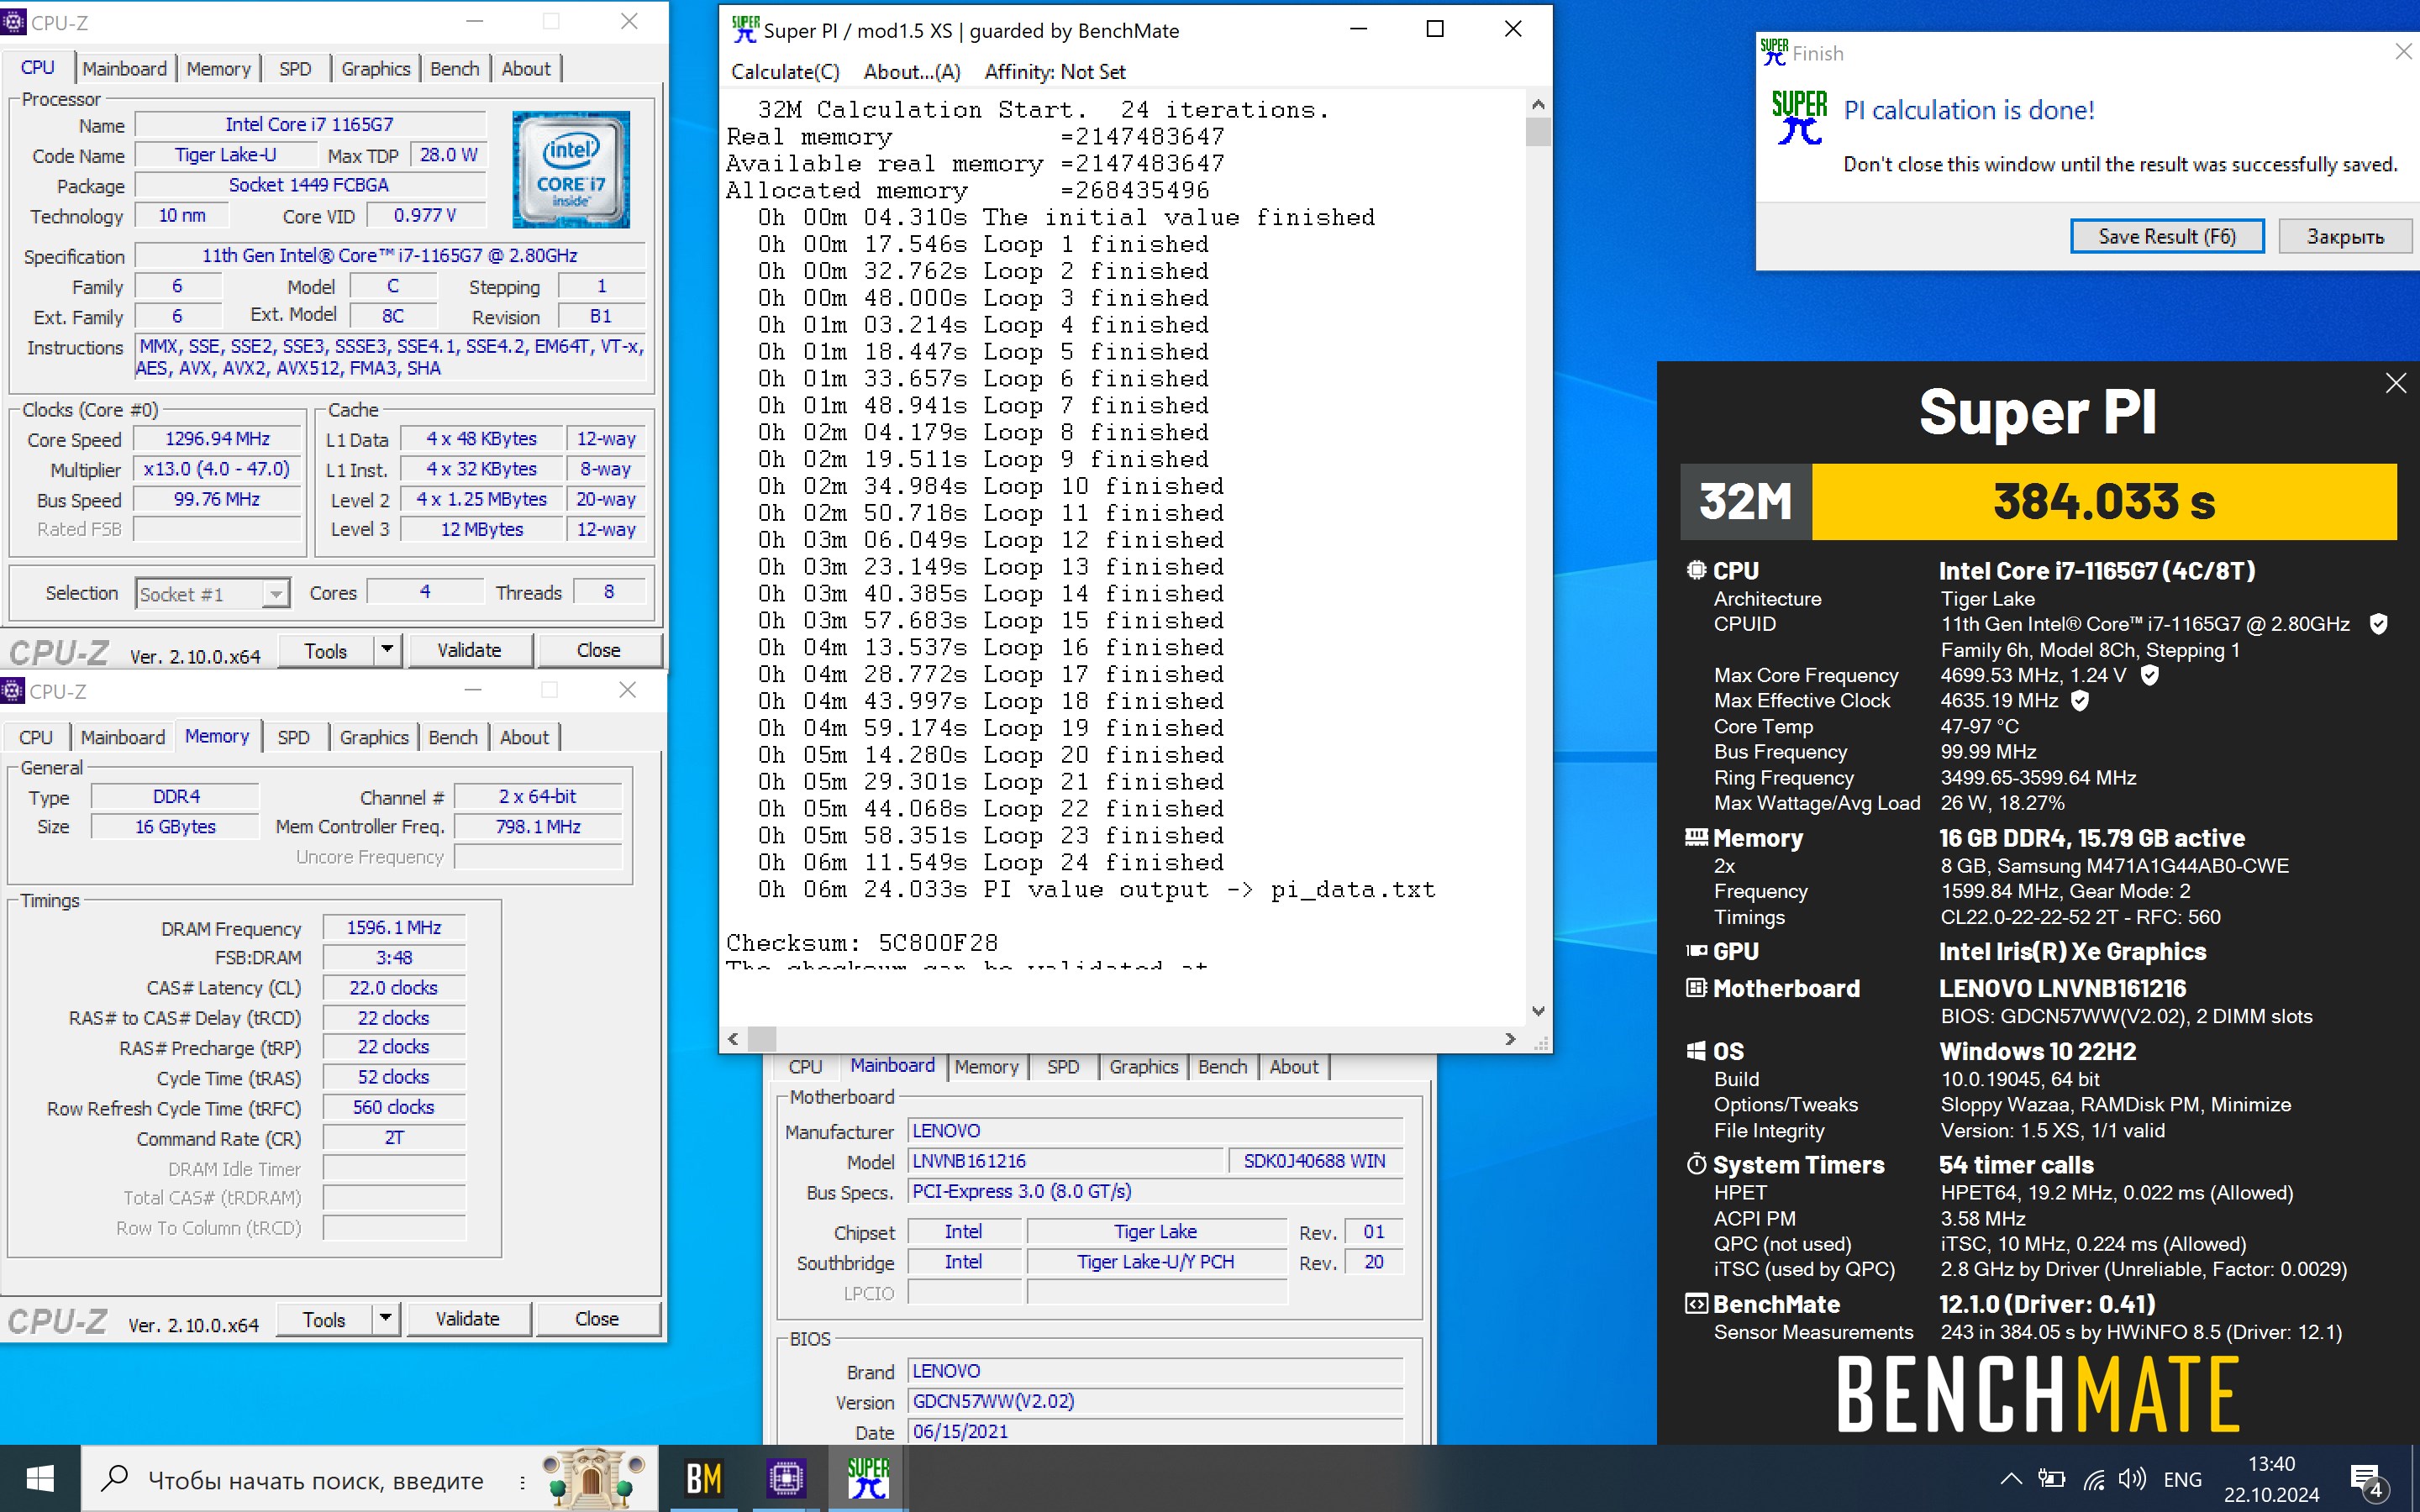
Task: Expand Tools dropdown arrow in top CPU-Z
Action: [388, 651]
